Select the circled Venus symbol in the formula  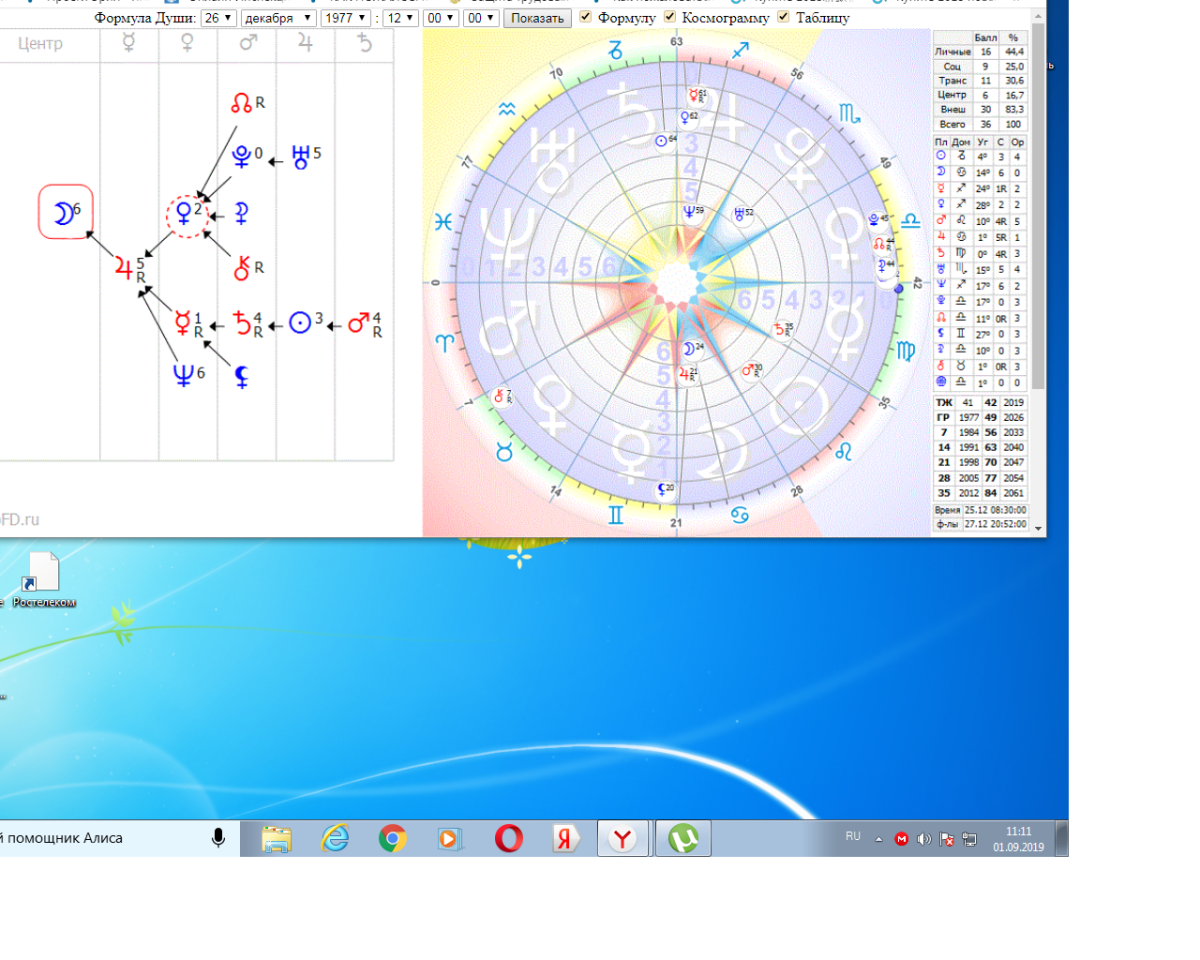186,214
